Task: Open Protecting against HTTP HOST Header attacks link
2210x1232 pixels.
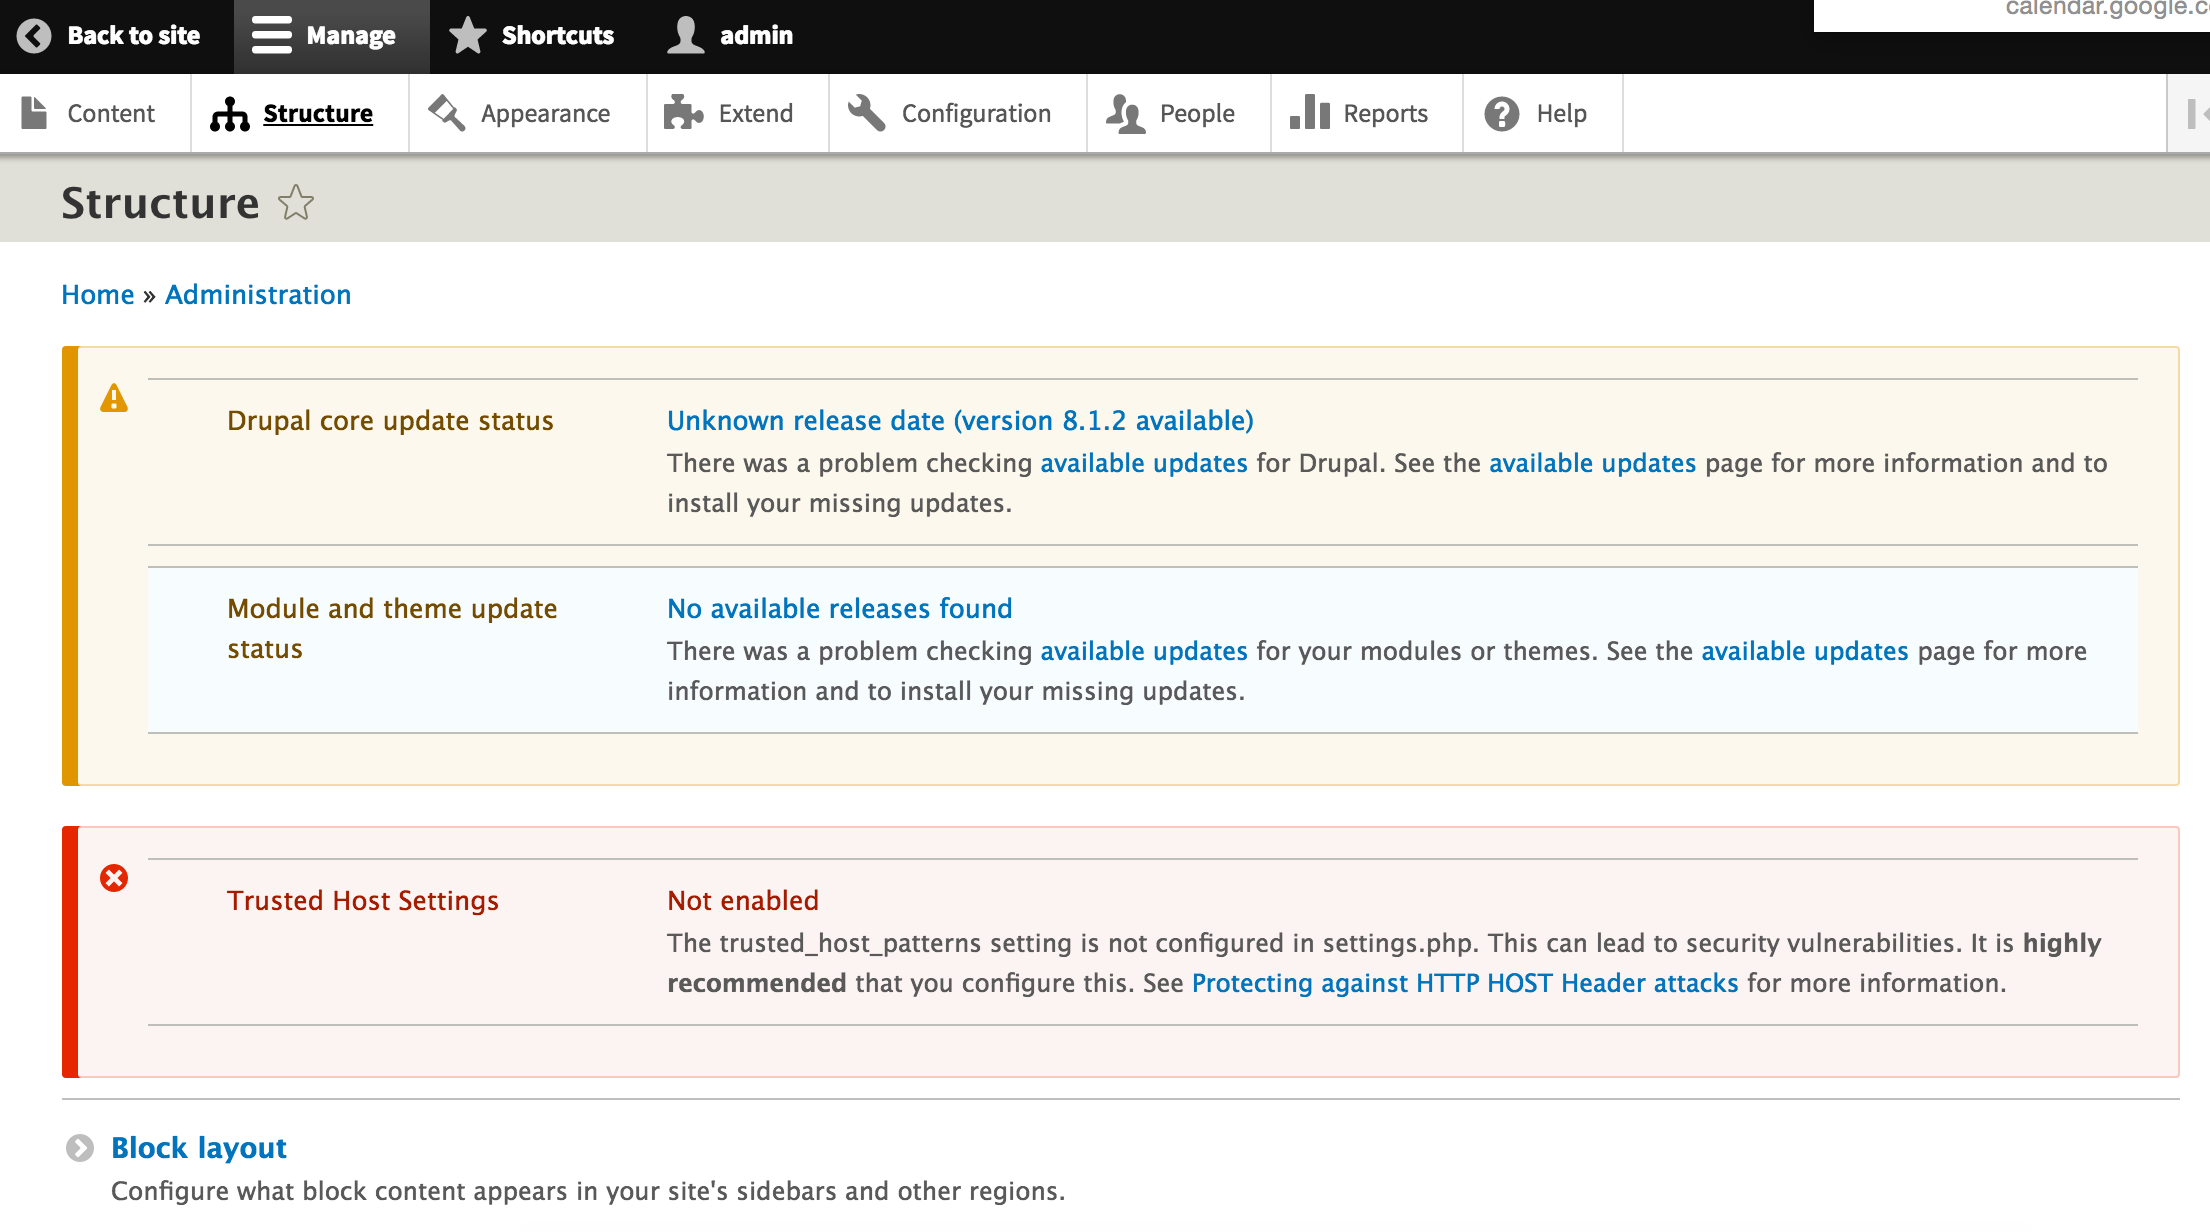Action: (x=1465, y=983)
